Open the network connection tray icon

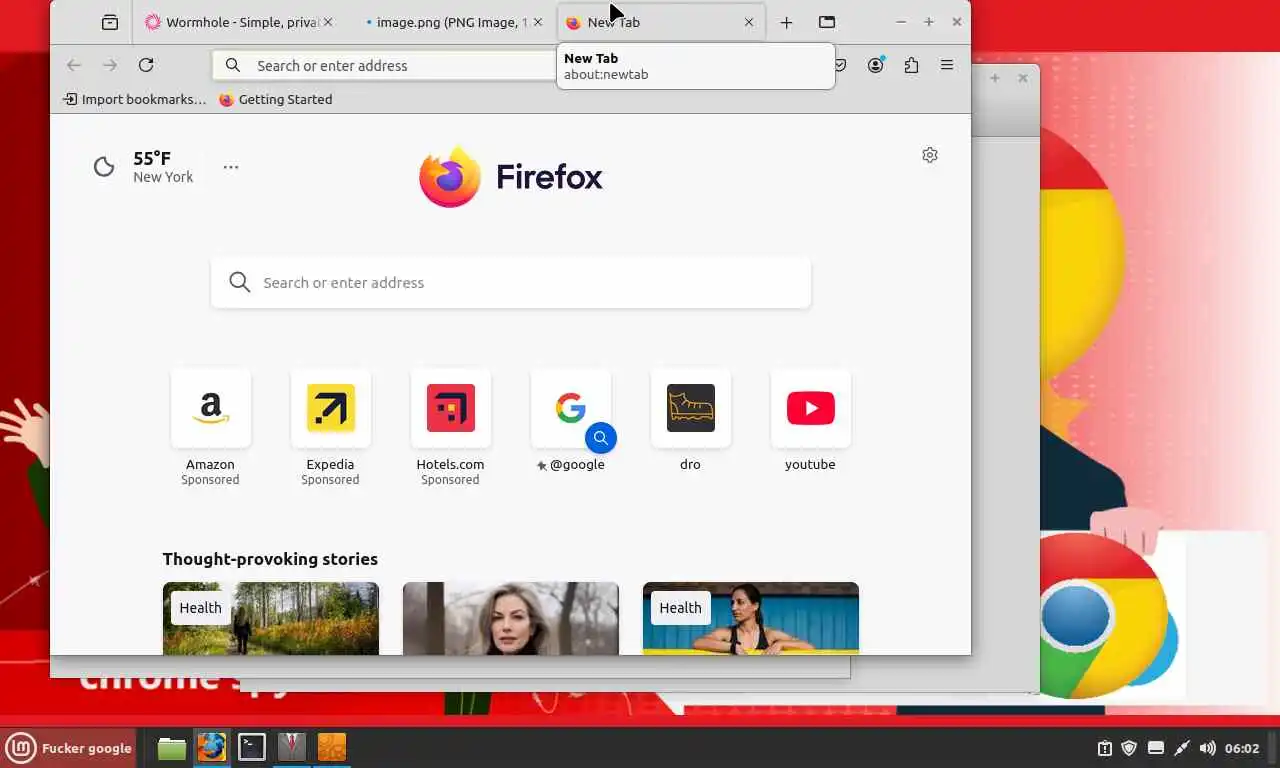[x=1182, y=748]
